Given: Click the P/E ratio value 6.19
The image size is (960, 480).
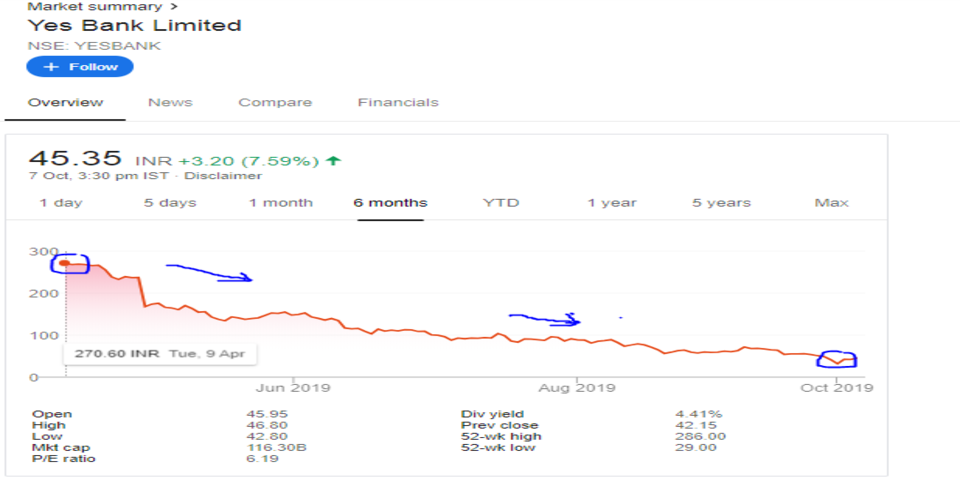Looking at the screenshot, I should click(x=262, y=459).
